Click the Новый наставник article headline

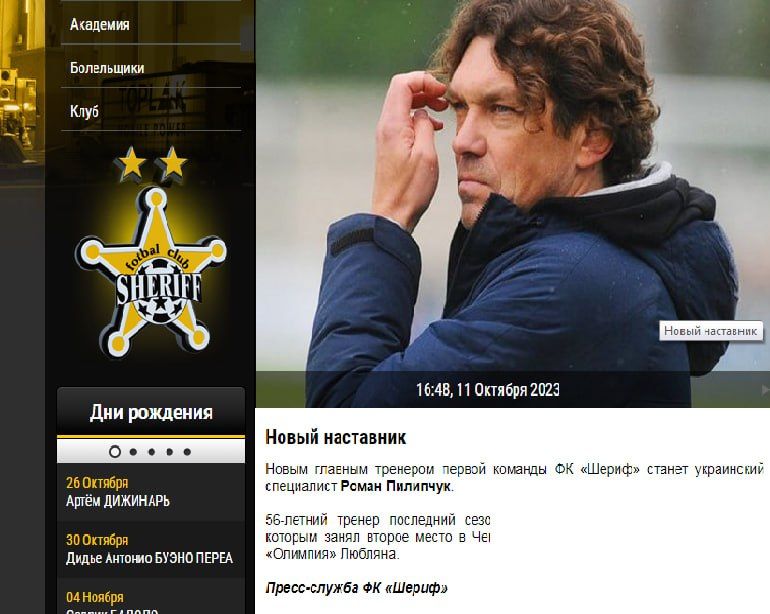tap(335, 437)
